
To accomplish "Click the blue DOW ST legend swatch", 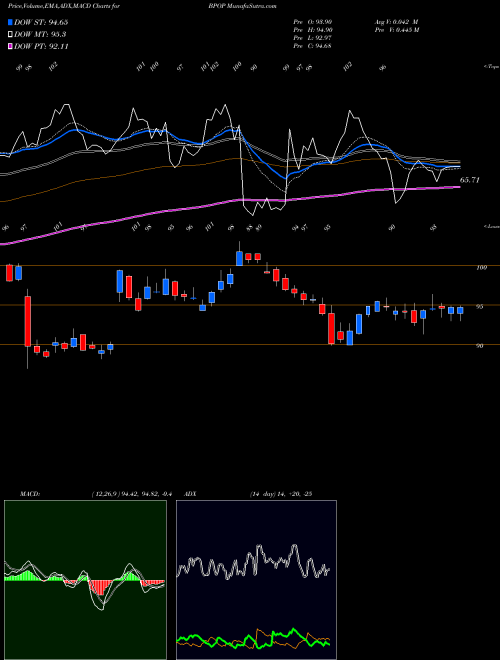I will [11, 22].
